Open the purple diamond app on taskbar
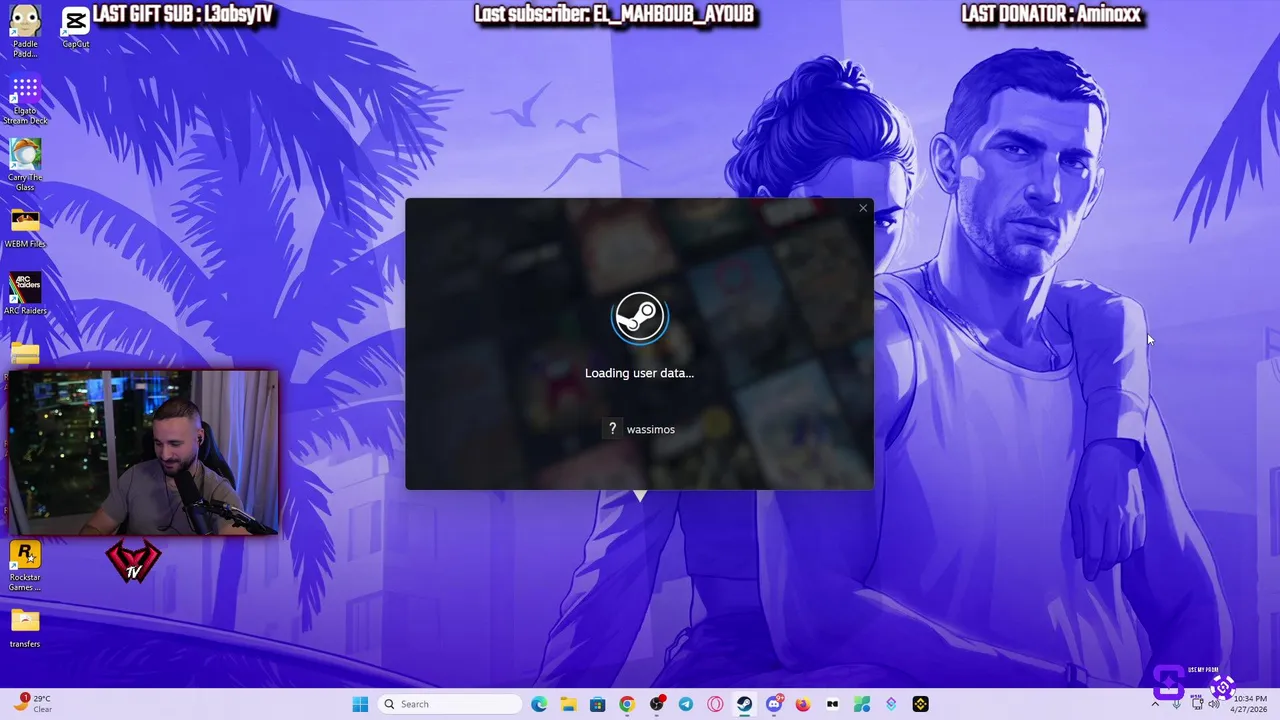The image size is (1280, 720). pyautogui.click(x=891, y=704)
